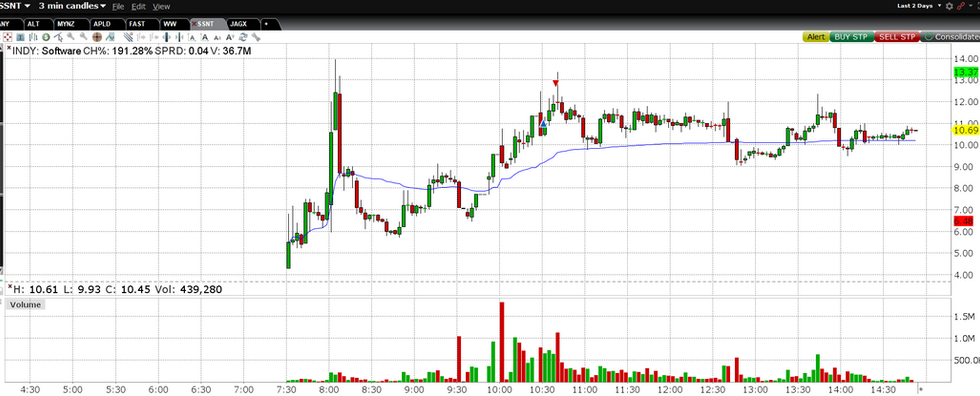
Task: Click the yellow Alert button
Action: 816,37
